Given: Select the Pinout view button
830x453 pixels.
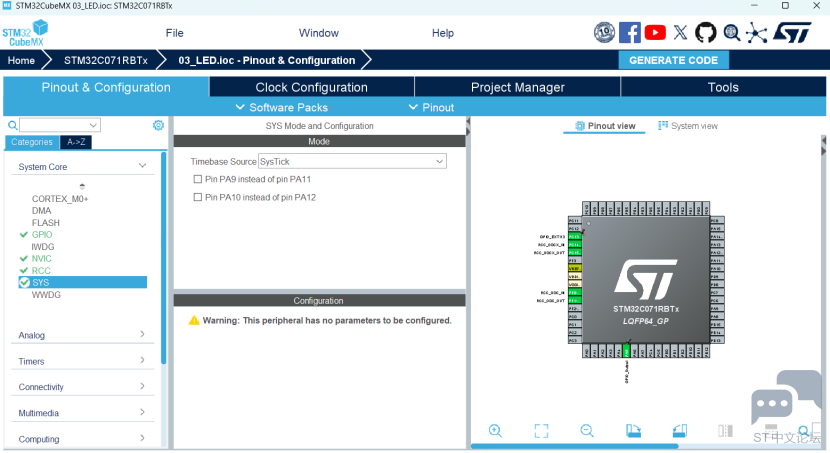Looking at the screenshot, I should [x=605, y=126].
